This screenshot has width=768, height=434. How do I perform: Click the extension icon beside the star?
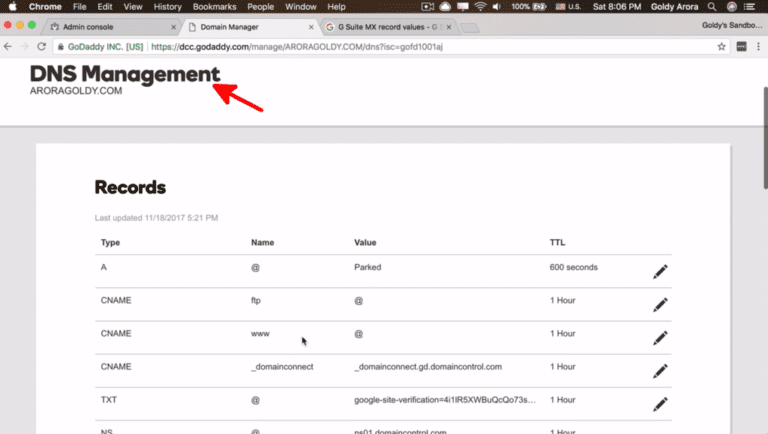pos(742,47)
